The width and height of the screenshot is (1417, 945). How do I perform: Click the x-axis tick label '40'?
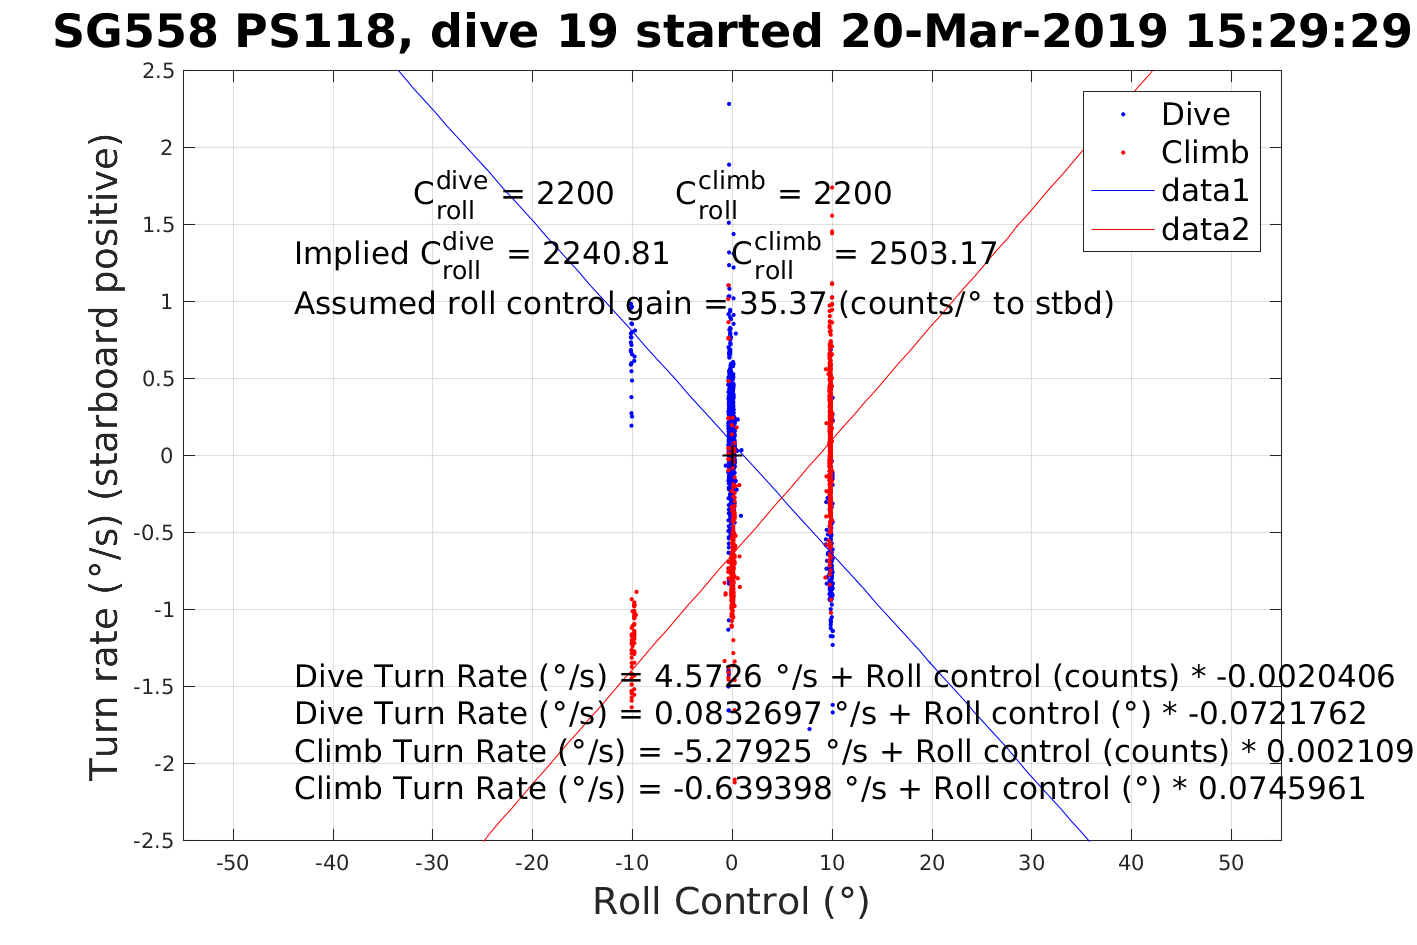(x=1131, y=863)
